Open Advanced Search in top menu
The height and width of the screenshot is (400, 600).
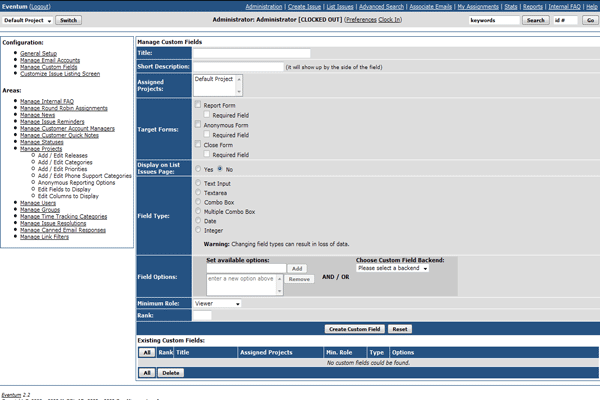[381, 7]
